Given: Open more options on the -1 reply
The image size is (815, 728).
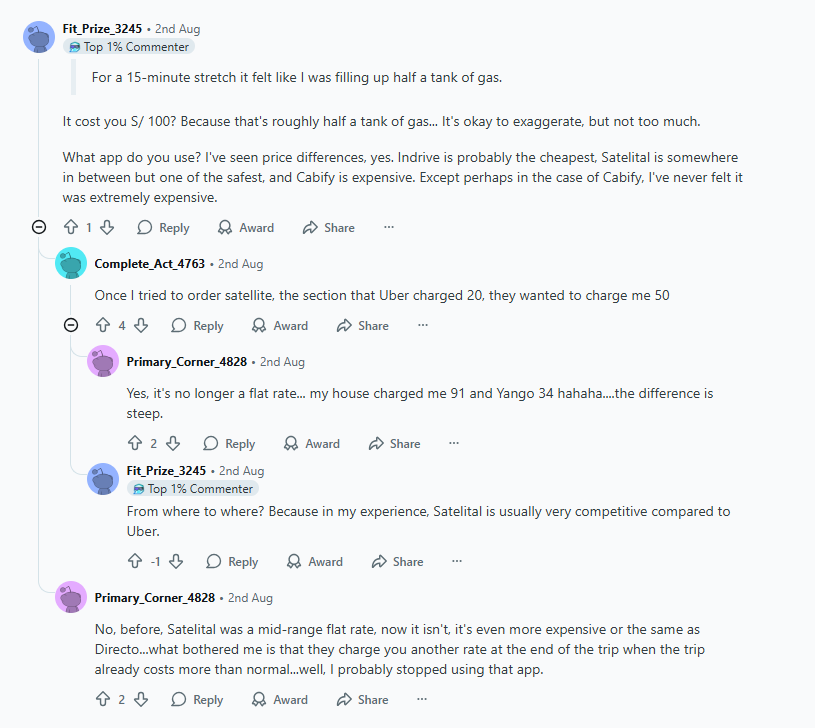Looking at the screenshot, I should point(457,562).
